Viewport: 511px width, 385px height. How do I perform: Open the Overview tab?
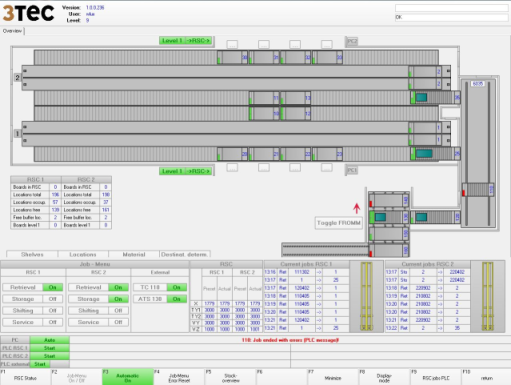coord(12,31)
